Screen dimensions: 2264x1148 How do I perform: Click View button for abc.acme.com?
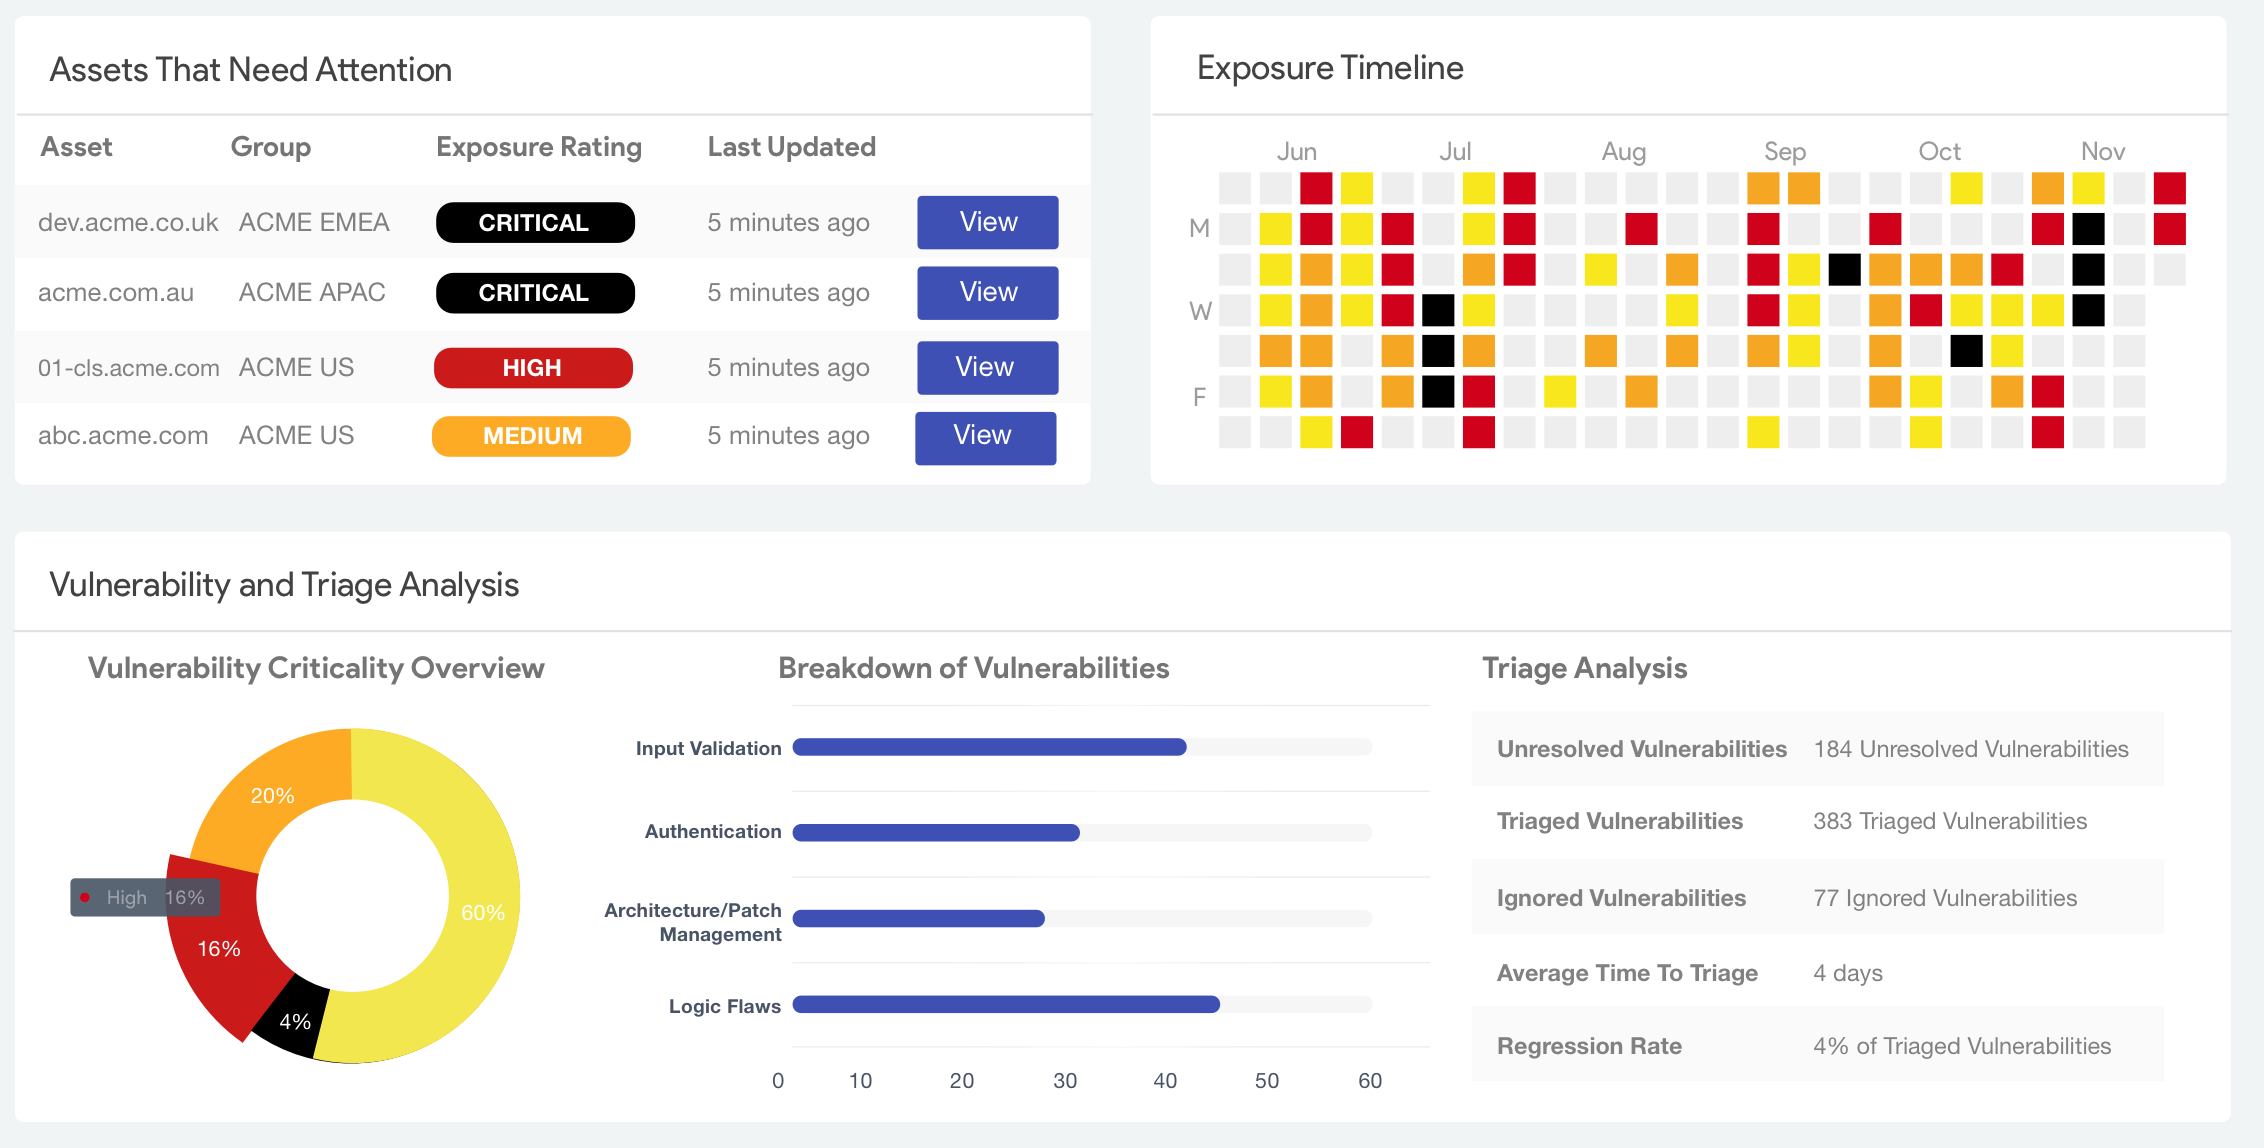pos(985,437)
